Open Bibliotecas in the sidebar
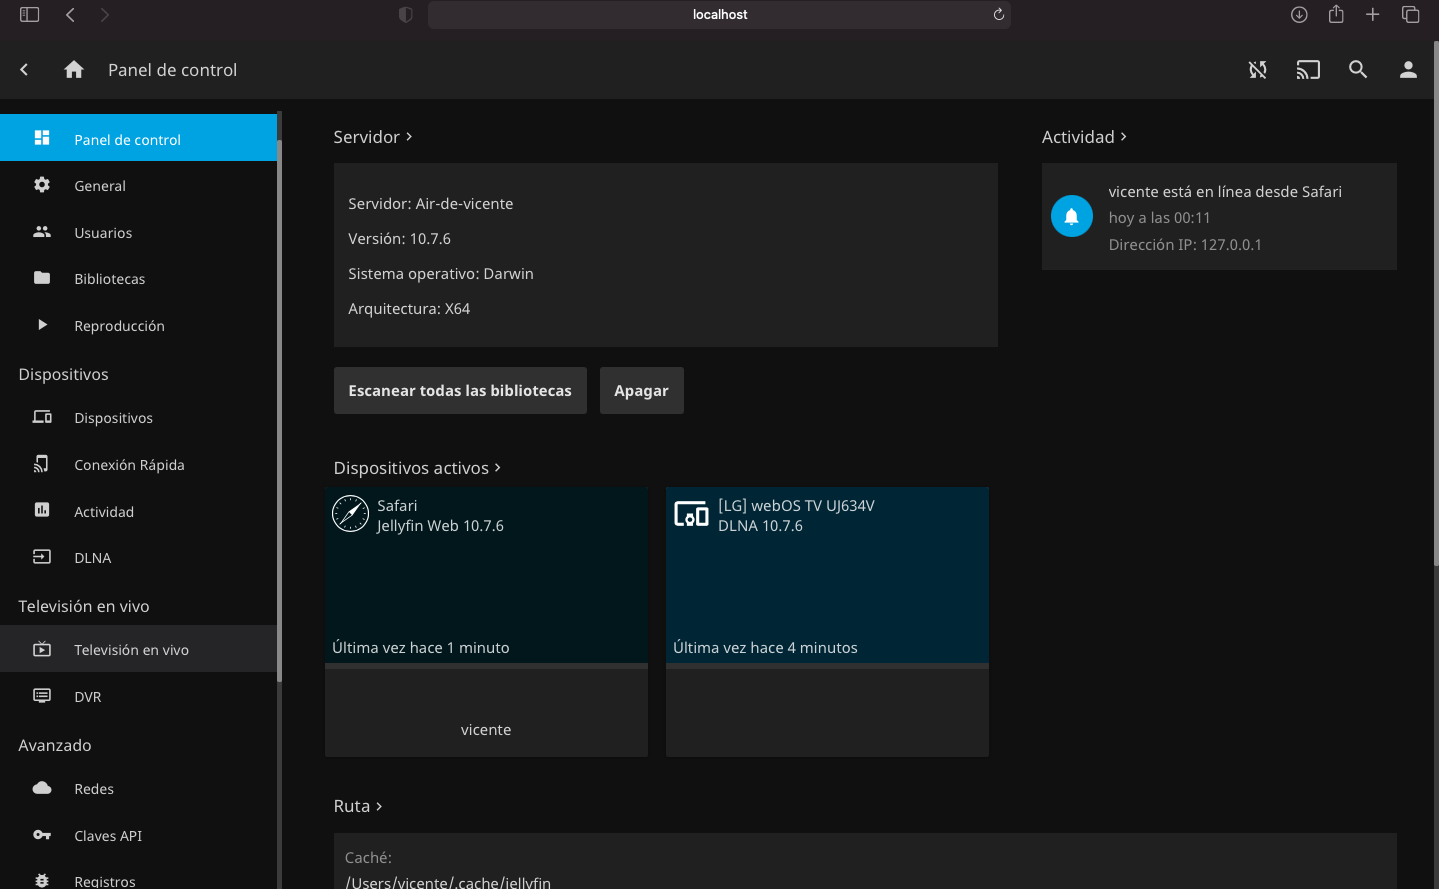The width and height of the screenshot is (1439, 889). pos(109,279)
